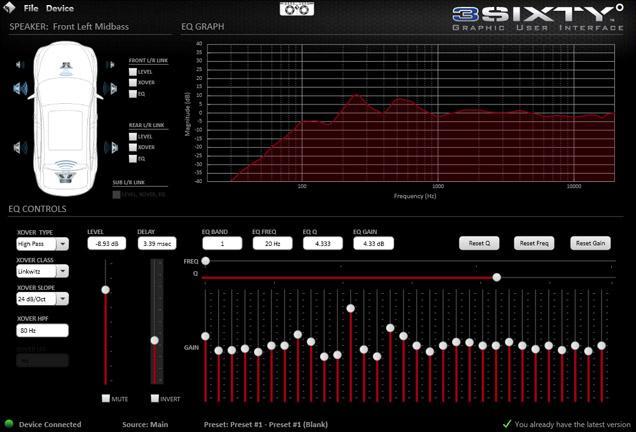Click the LEVEL slider handle

(x=106, y=289)
